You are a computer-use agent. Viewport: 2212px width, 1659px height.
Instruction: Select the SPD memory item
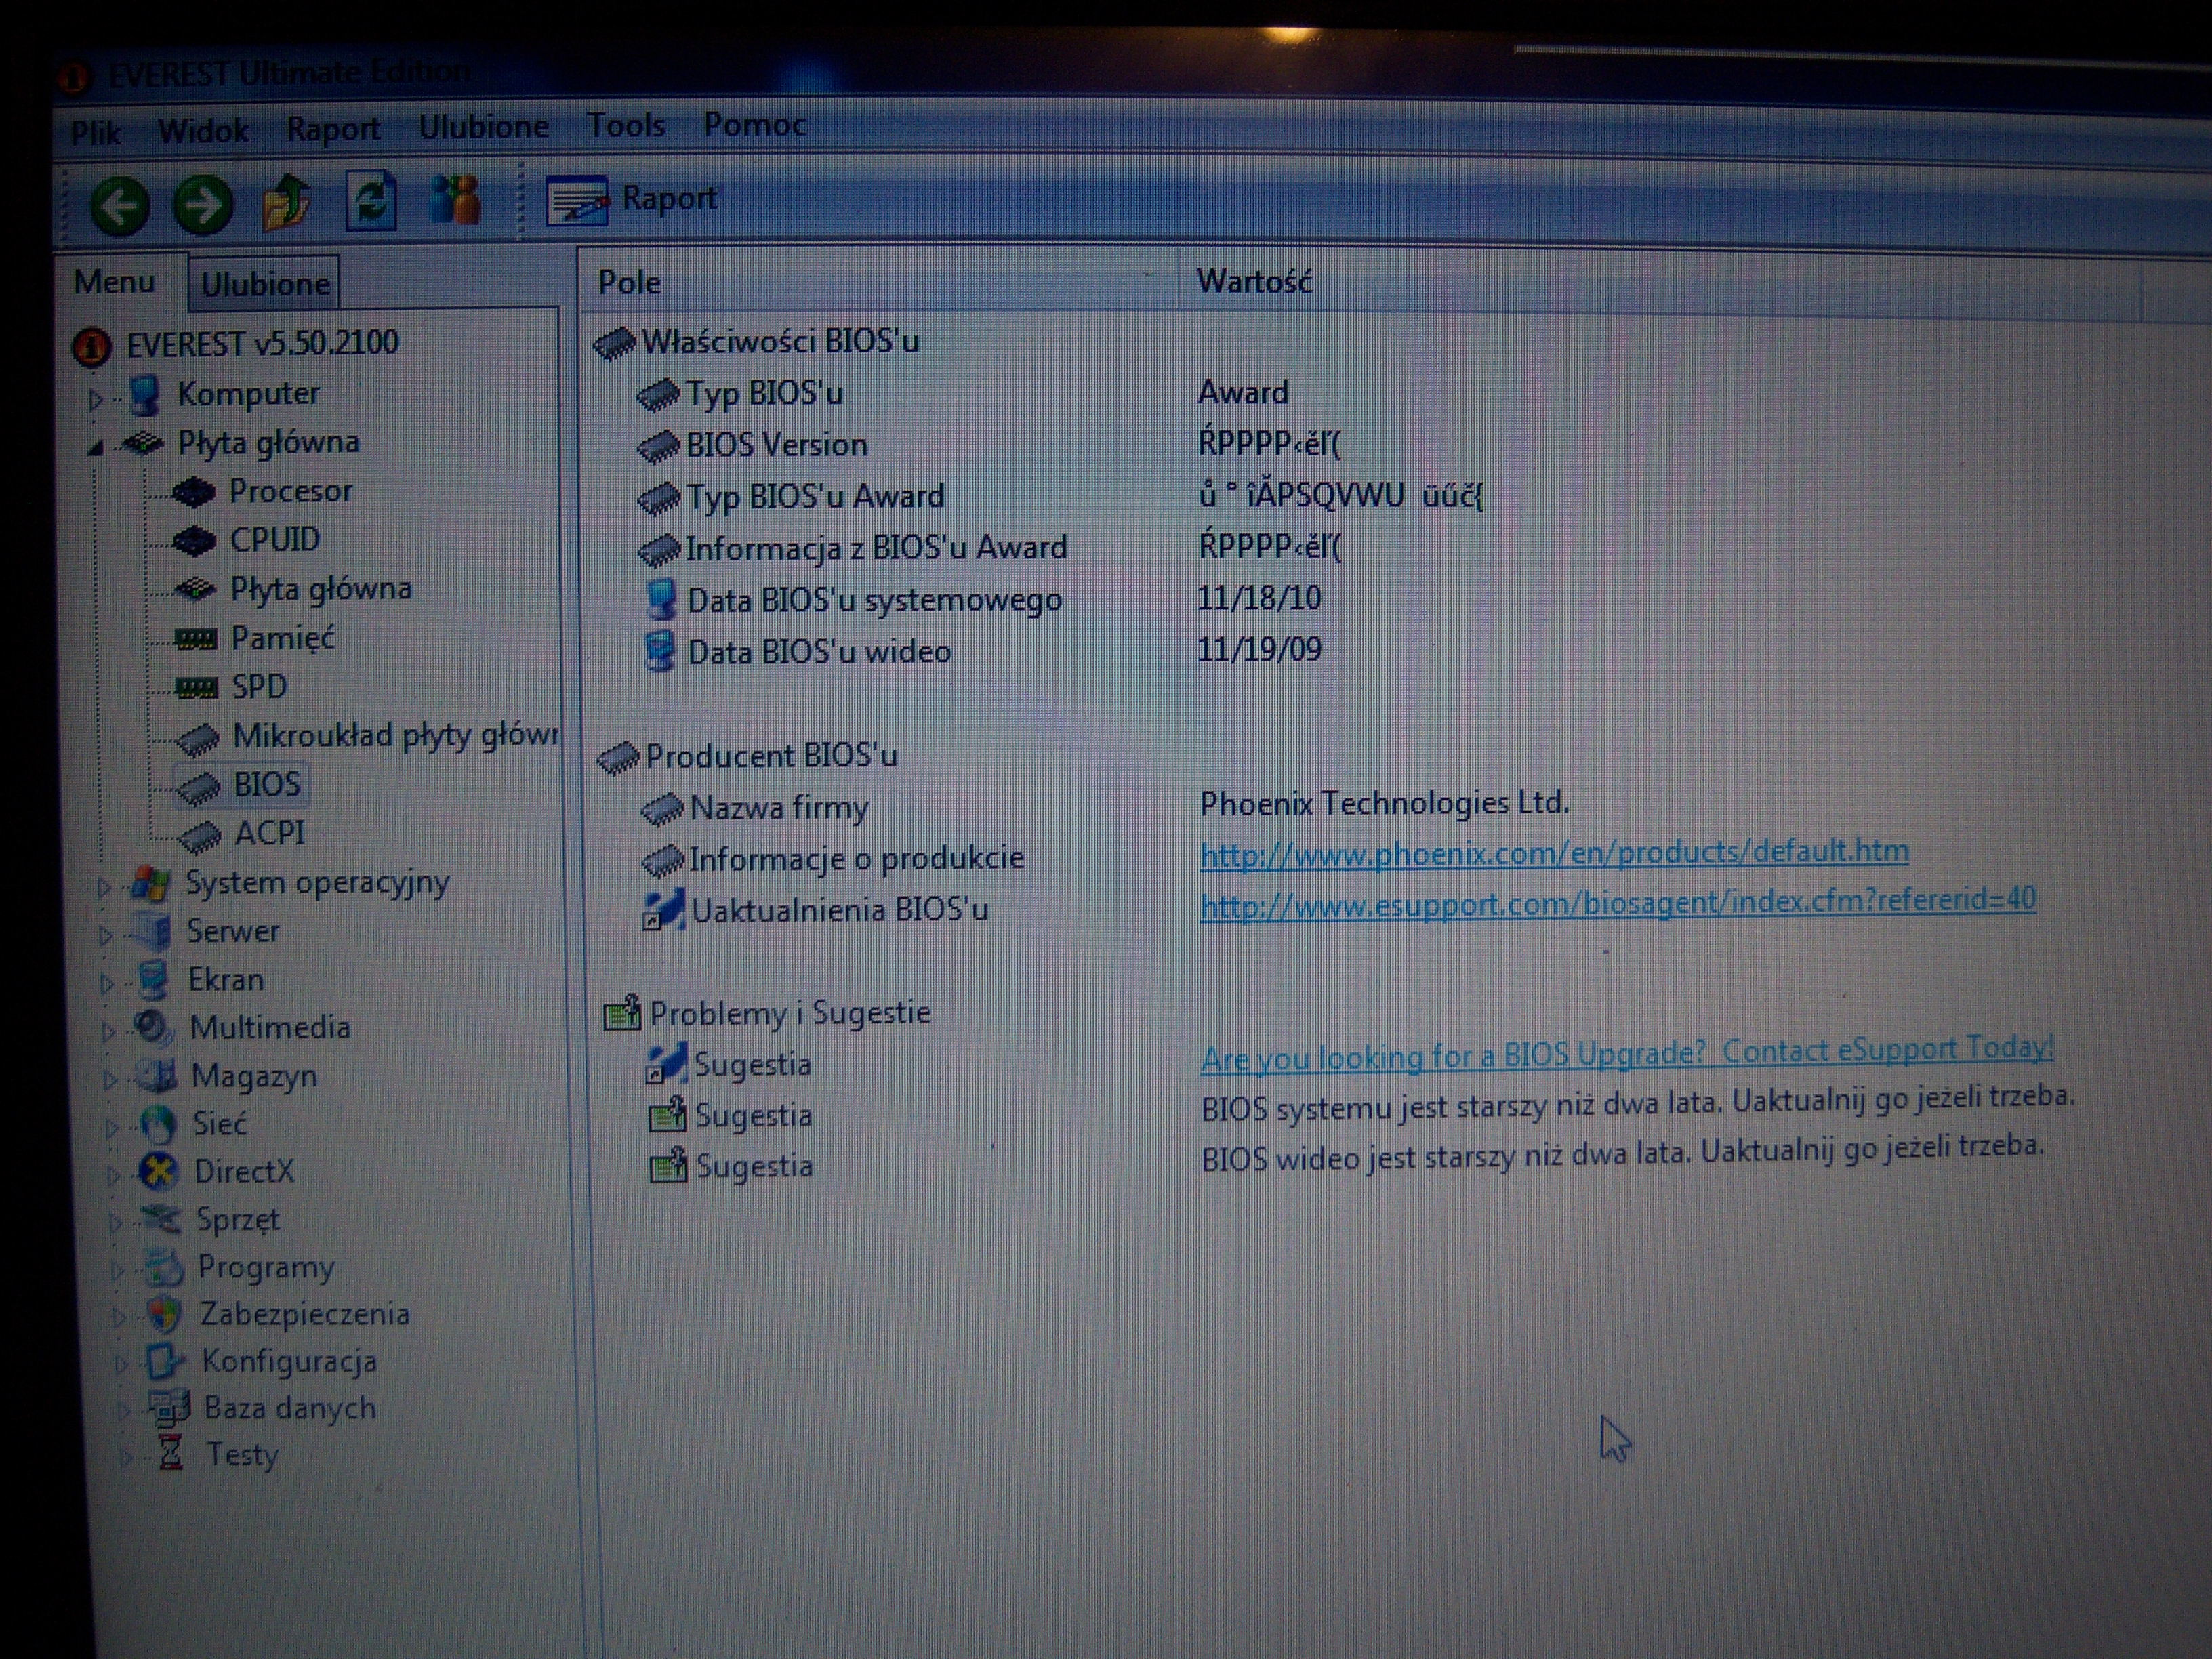click(259, 687)
